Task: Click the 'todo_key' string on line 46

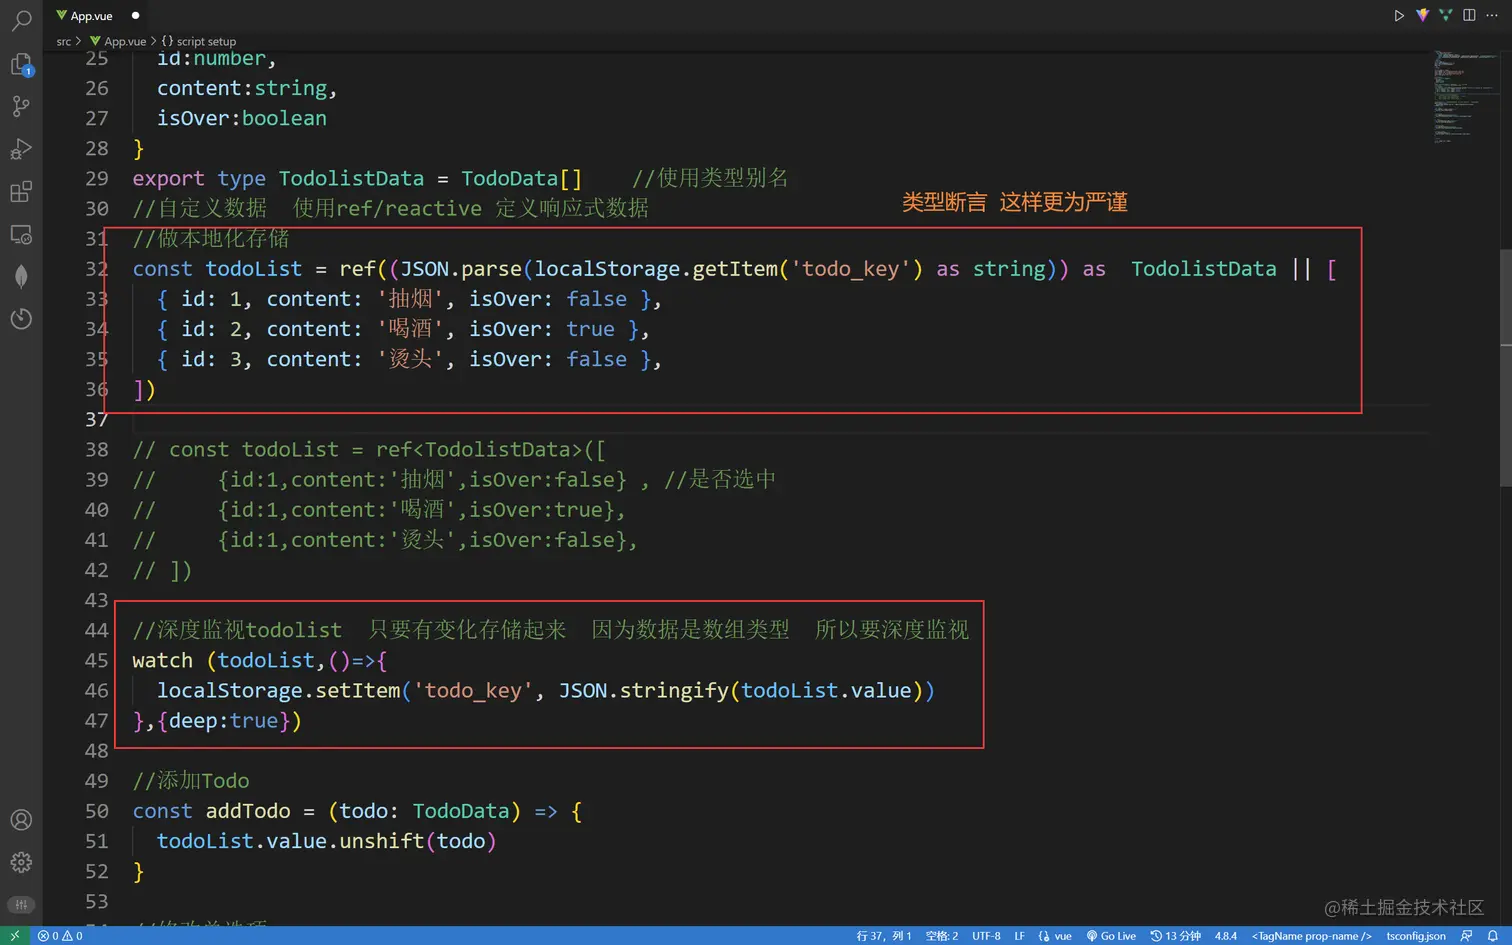Action: tap(473, 691)
